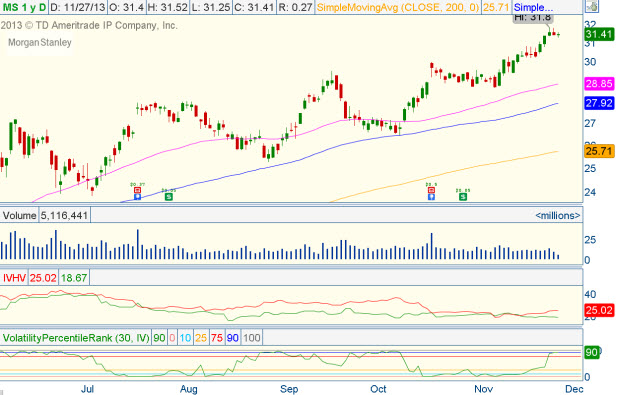Click the close price C: 31.41
625x395 pixels.
pos(254,7)
